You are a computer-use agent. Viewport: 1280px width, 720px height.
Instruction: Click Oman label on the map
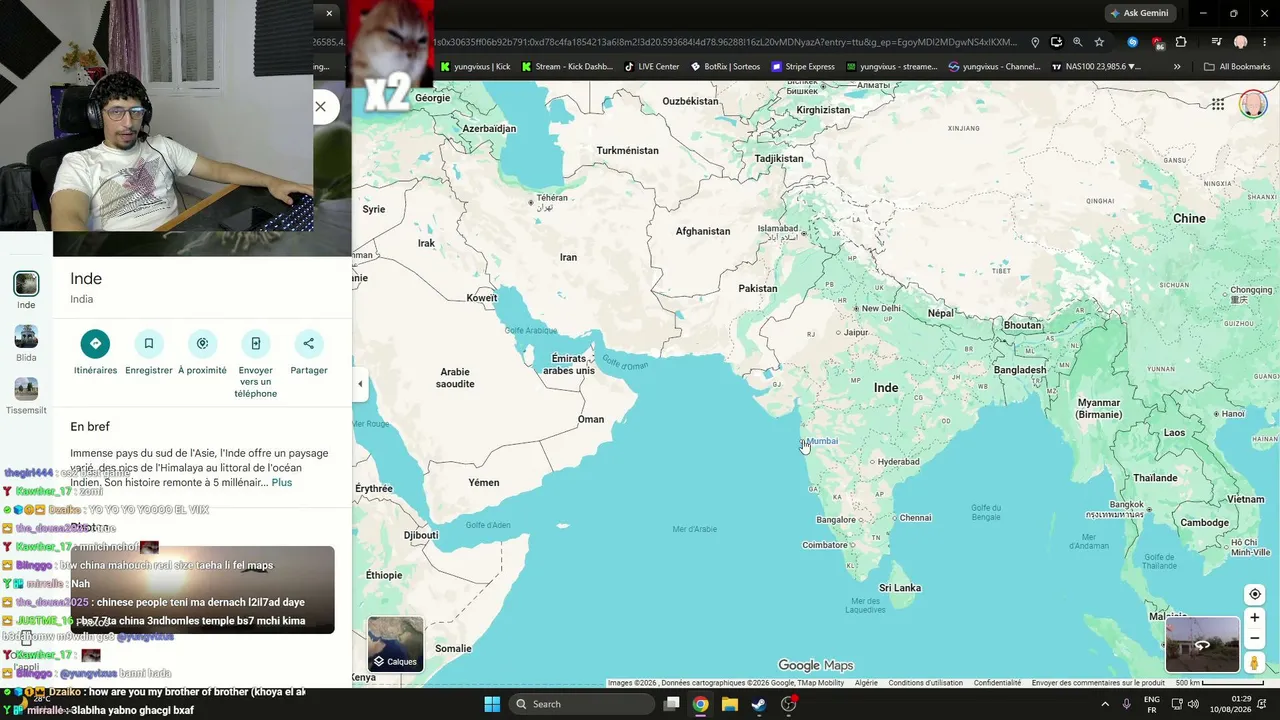point(591,419)
